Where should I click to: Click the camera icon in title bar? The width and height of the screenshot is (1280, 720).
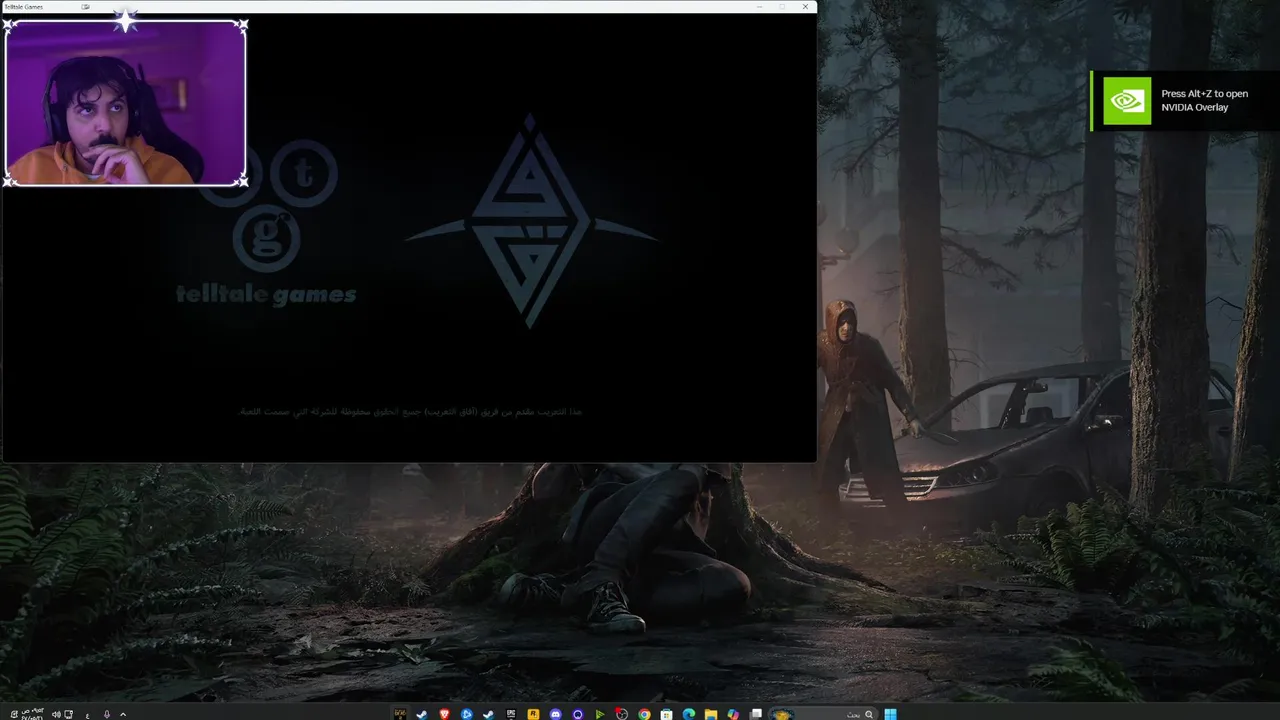click(86, 7)
